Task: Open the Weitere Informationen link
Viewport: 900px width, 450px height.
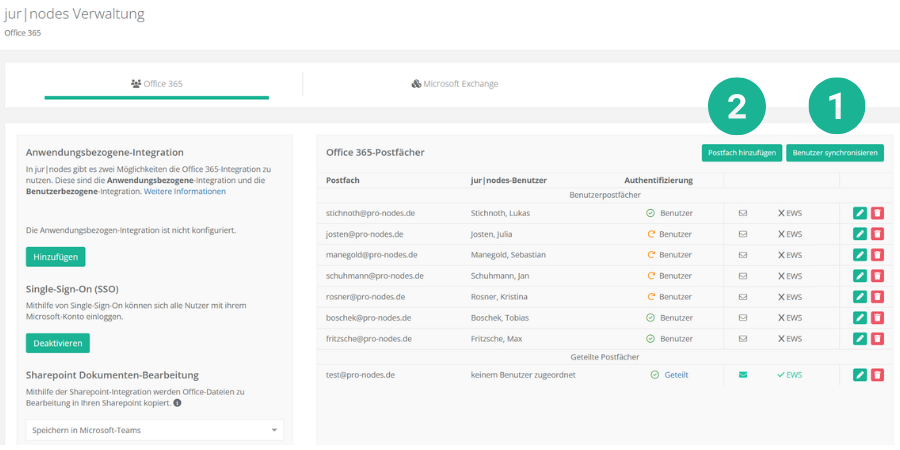Action: click(185, 191)
